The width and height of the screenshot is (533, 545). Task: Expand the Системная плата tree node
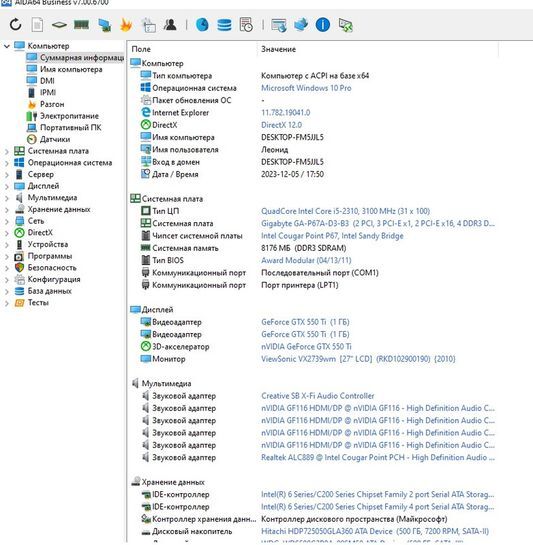[7, 151]
